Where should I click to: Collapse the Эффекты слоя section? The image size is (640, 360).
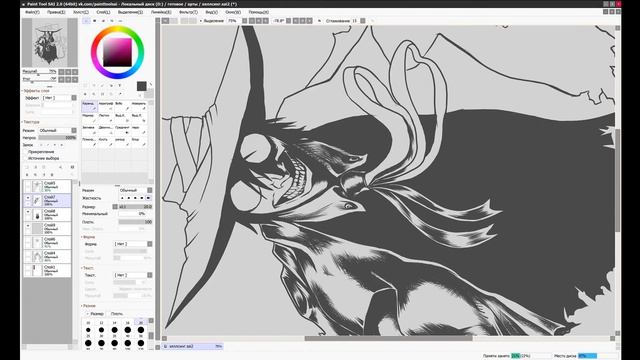point(35,91)
